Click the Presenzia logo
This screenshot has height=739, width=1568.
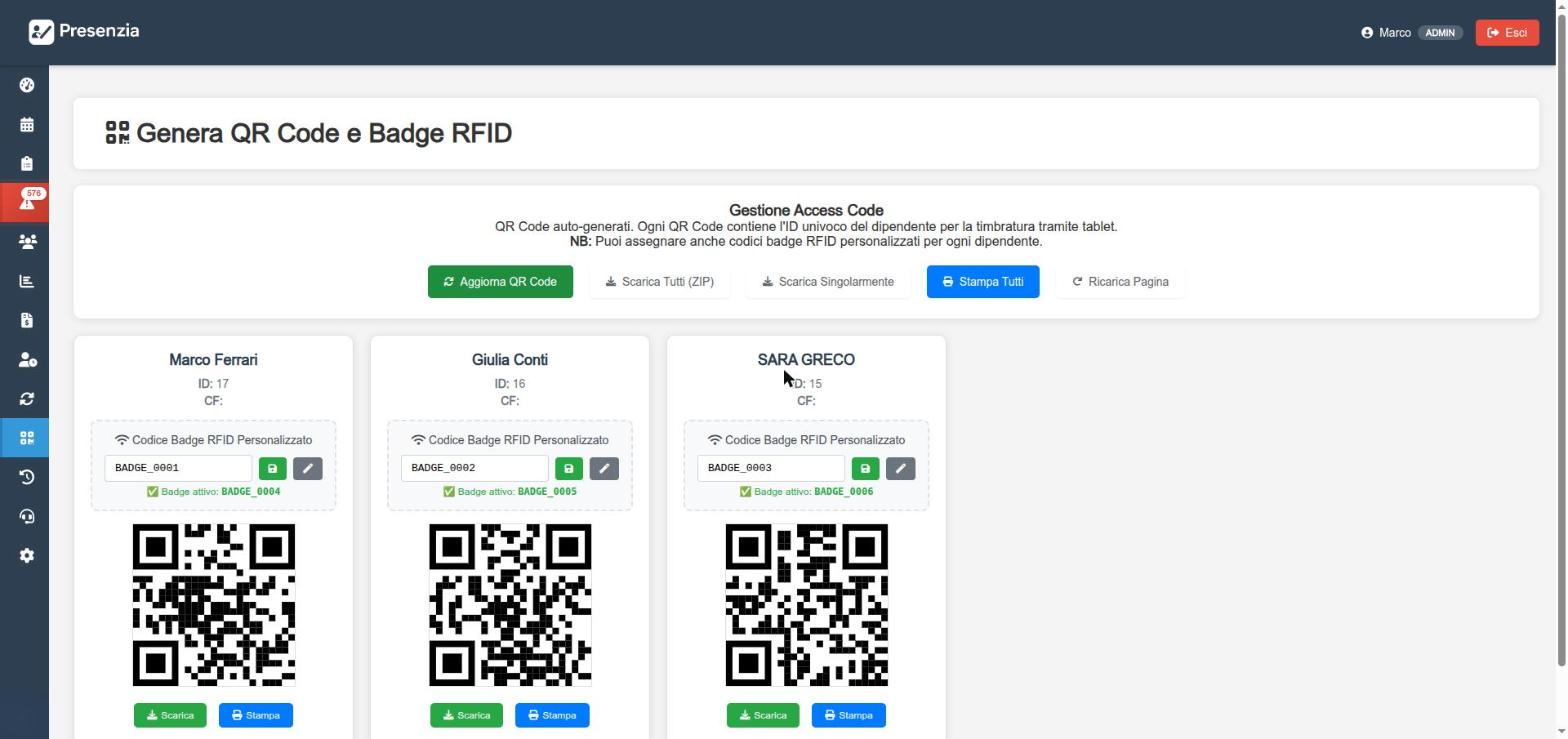click(84, 32)
